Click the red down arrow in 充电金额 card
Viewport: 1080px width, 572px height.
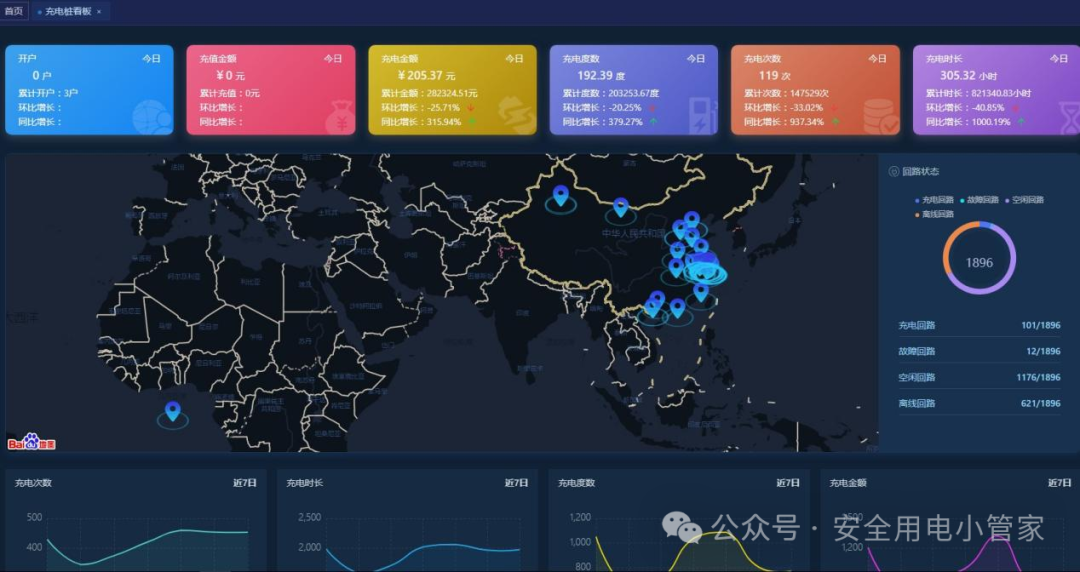[x=471, y=108]
